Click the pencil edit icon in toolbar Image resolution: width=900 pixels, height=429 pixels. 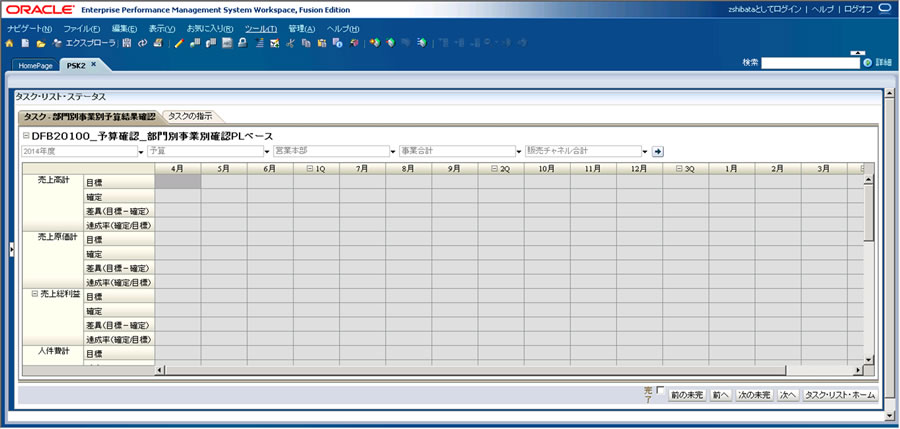179,44
